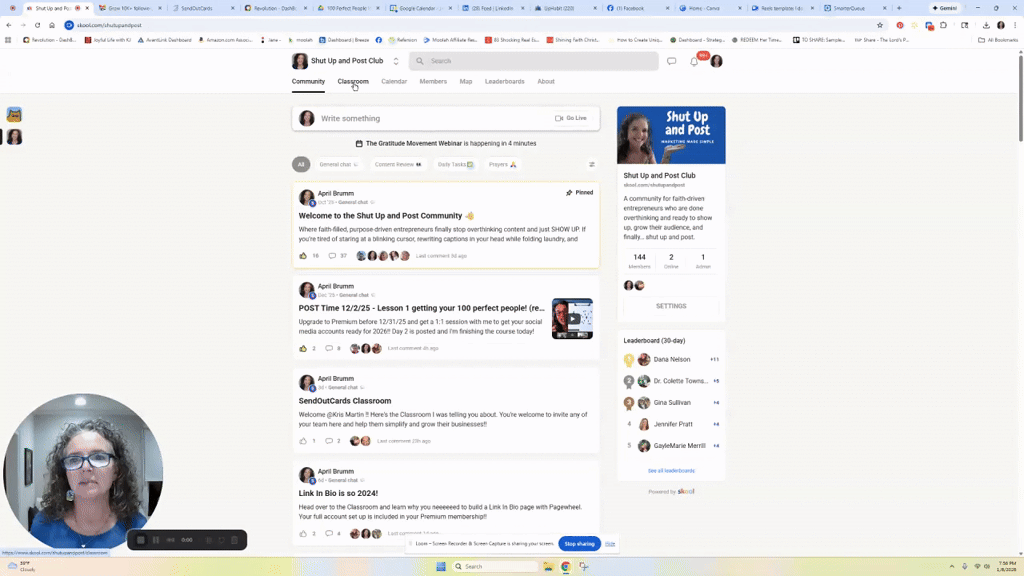Viewport: 1024px width, 576px height.
Task: Click the Pinned pin icon on the Welcome post
Action: [x=569, y=193]
